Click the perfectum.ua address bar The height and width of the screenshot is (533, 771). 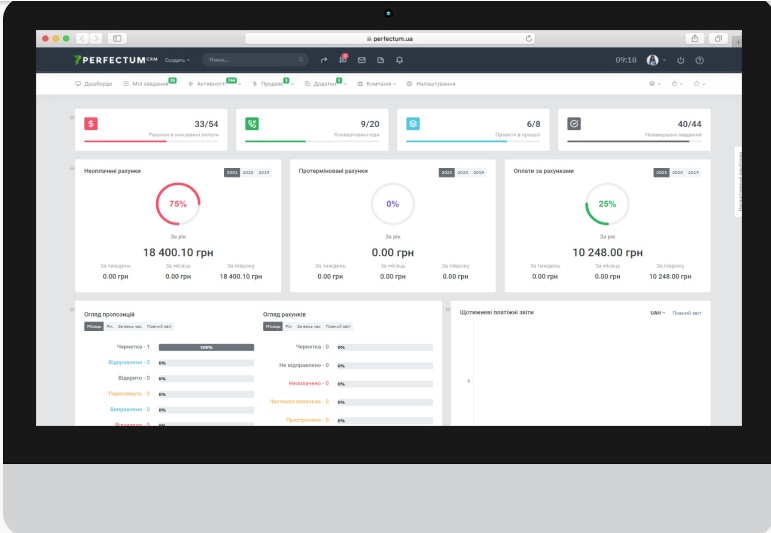click(x=390, y=38)
